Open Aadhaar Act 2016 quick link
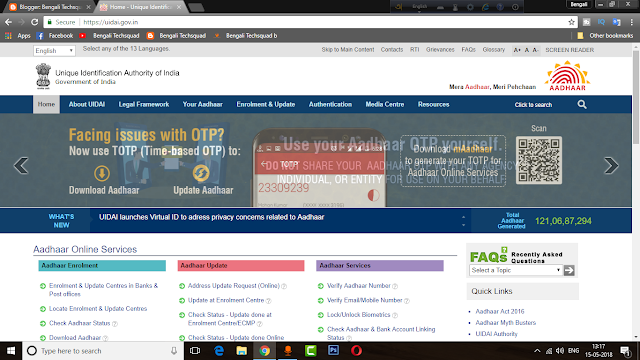The width and height of the screenshot is (640, 360). click(500, 311)
